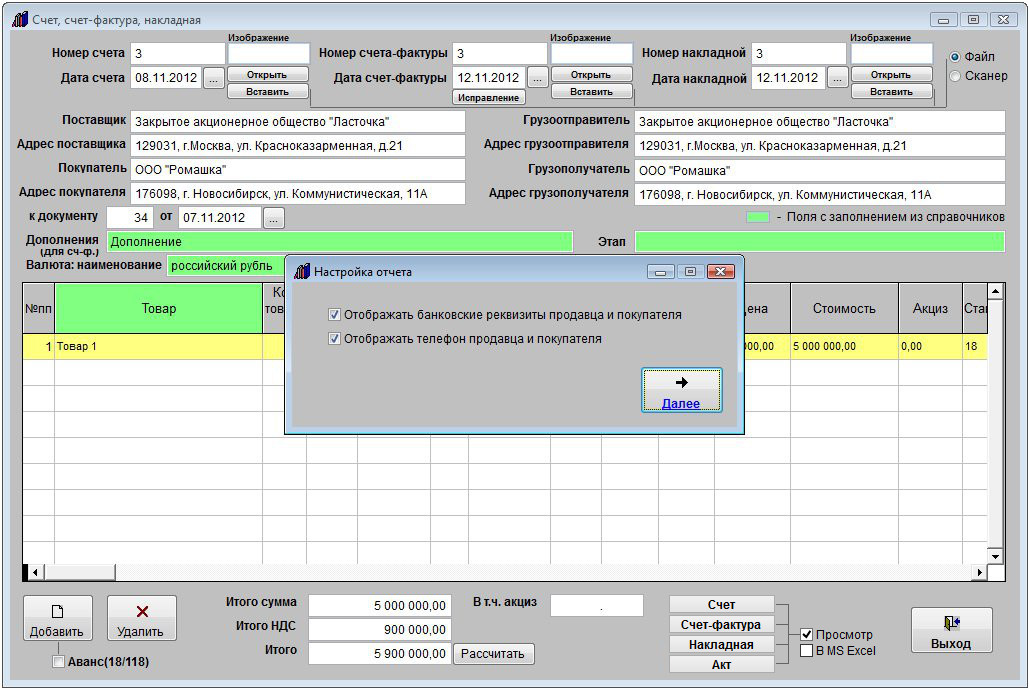Click the green Дополнение field

[339, 242]
